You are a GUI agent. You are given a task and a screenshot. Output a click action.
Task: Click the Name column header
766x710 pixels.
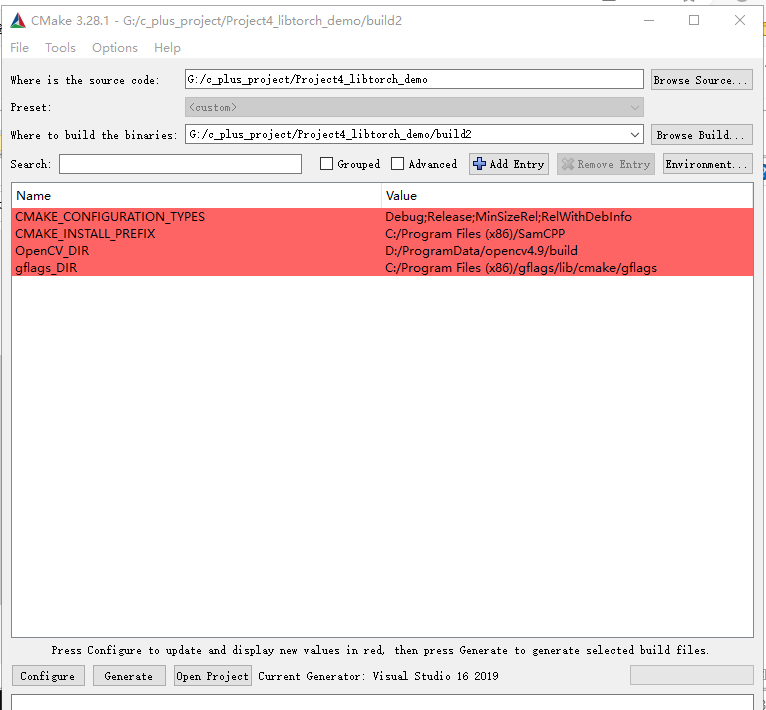(x=196, y=195)
